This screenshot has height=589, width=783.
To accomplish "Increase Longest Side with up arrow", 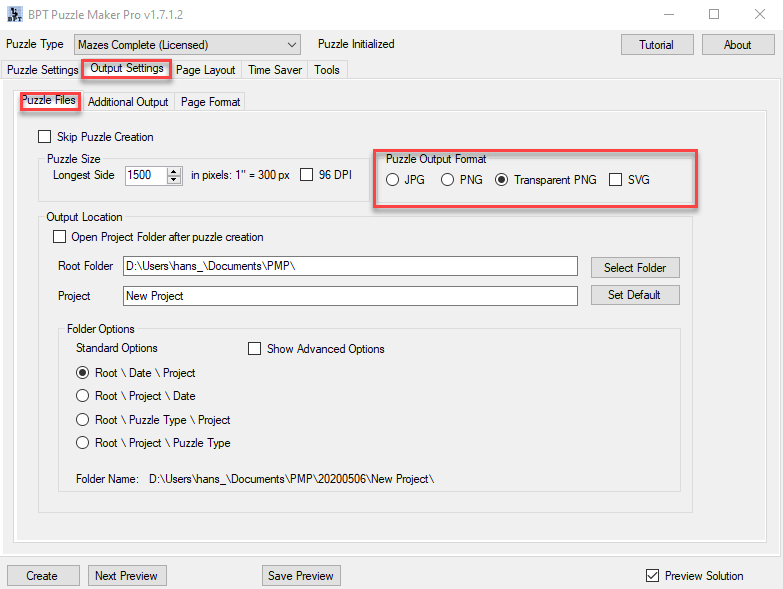I will (174, 171).
